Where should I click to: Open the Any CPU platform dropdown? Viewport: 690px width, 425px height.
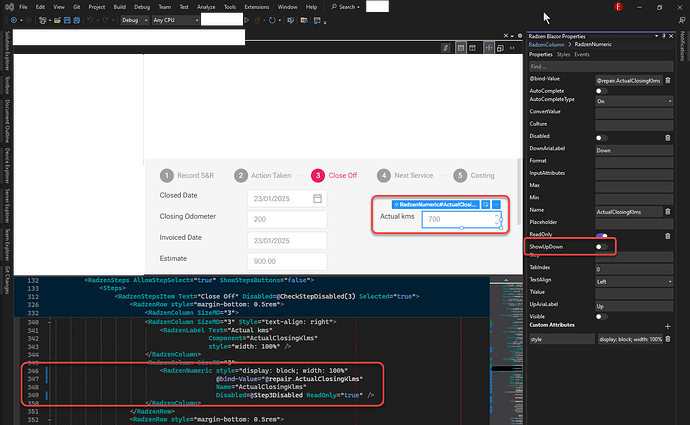(176, 20)
